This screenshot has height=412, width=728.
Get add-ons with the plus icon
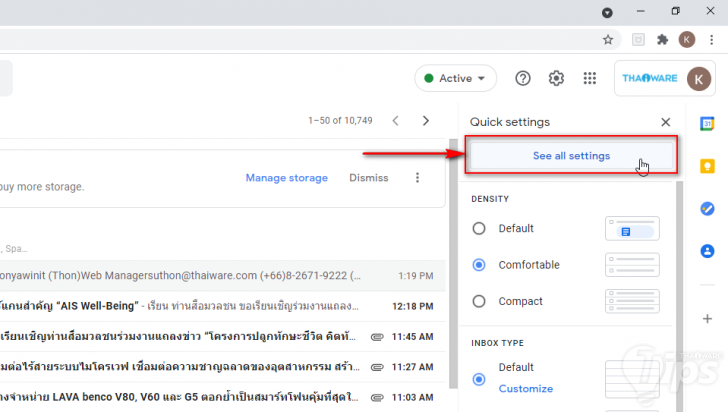pyautogui.click(x=707, y=319)
